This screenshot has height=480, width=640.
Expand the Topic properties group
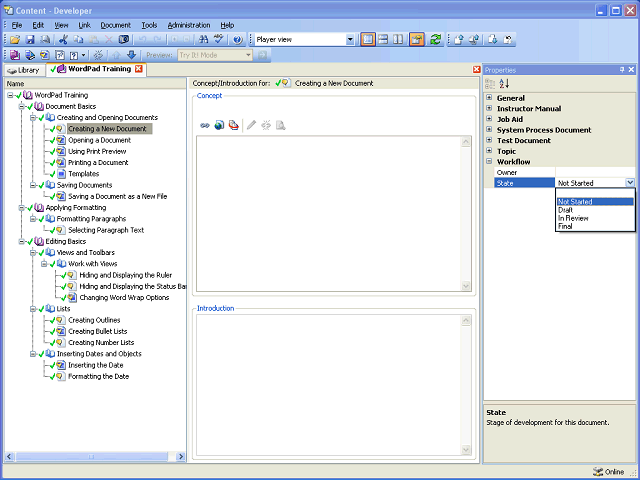(489, 151)
